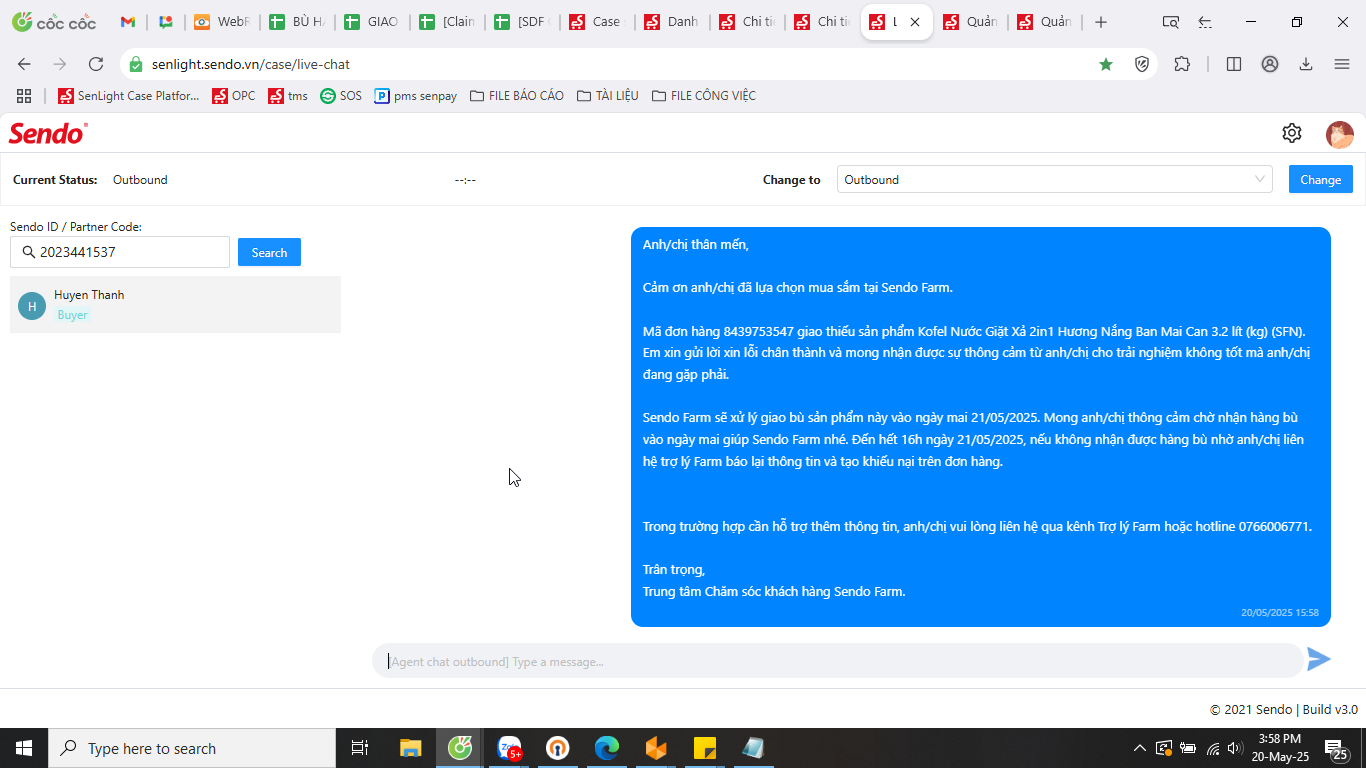Switch to the Case tab
This screenshot has width=1366, height=768.
pyautogui.click(x=597, y=22)
